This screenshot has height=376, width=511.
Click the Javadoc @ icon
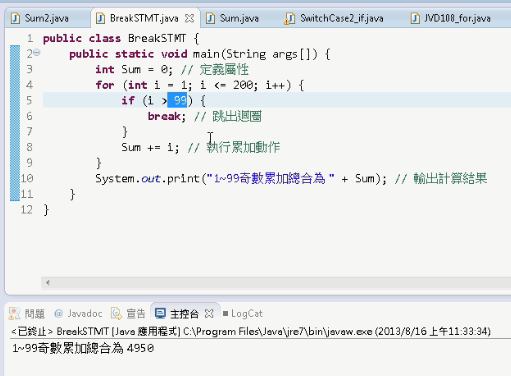pos(58,314)
